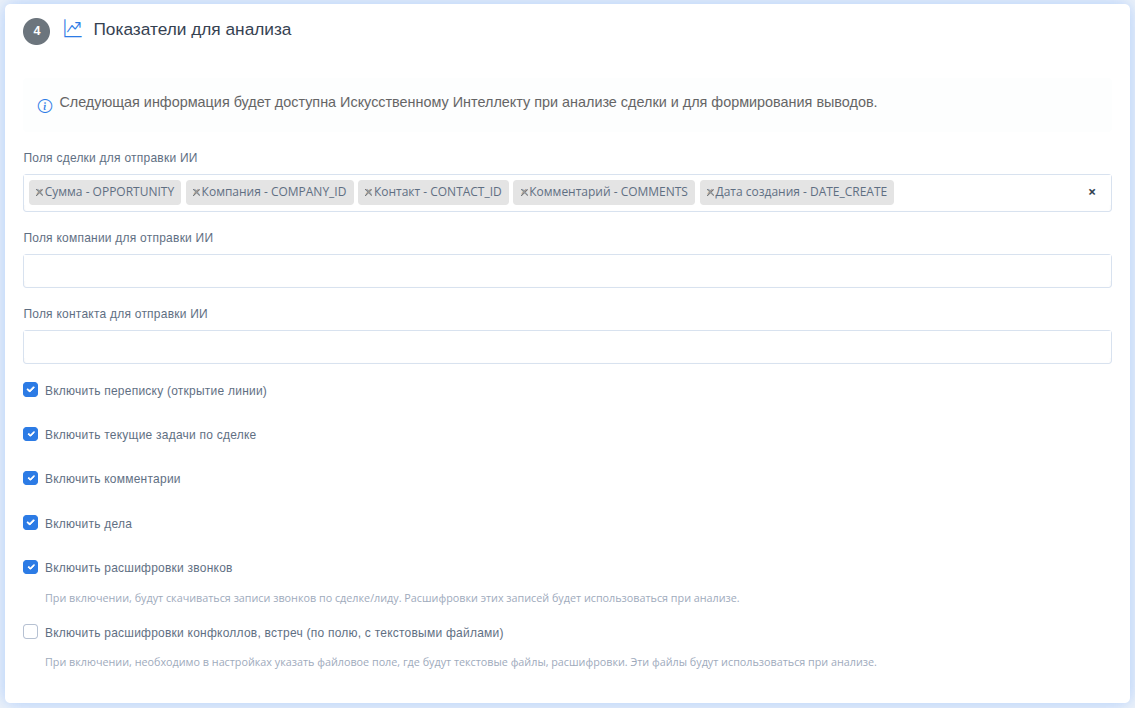Viewport: 1135px width, 708px height.
Task: Disable Включить переписку (открытие линии) checkbox
Action: (31, 390)
